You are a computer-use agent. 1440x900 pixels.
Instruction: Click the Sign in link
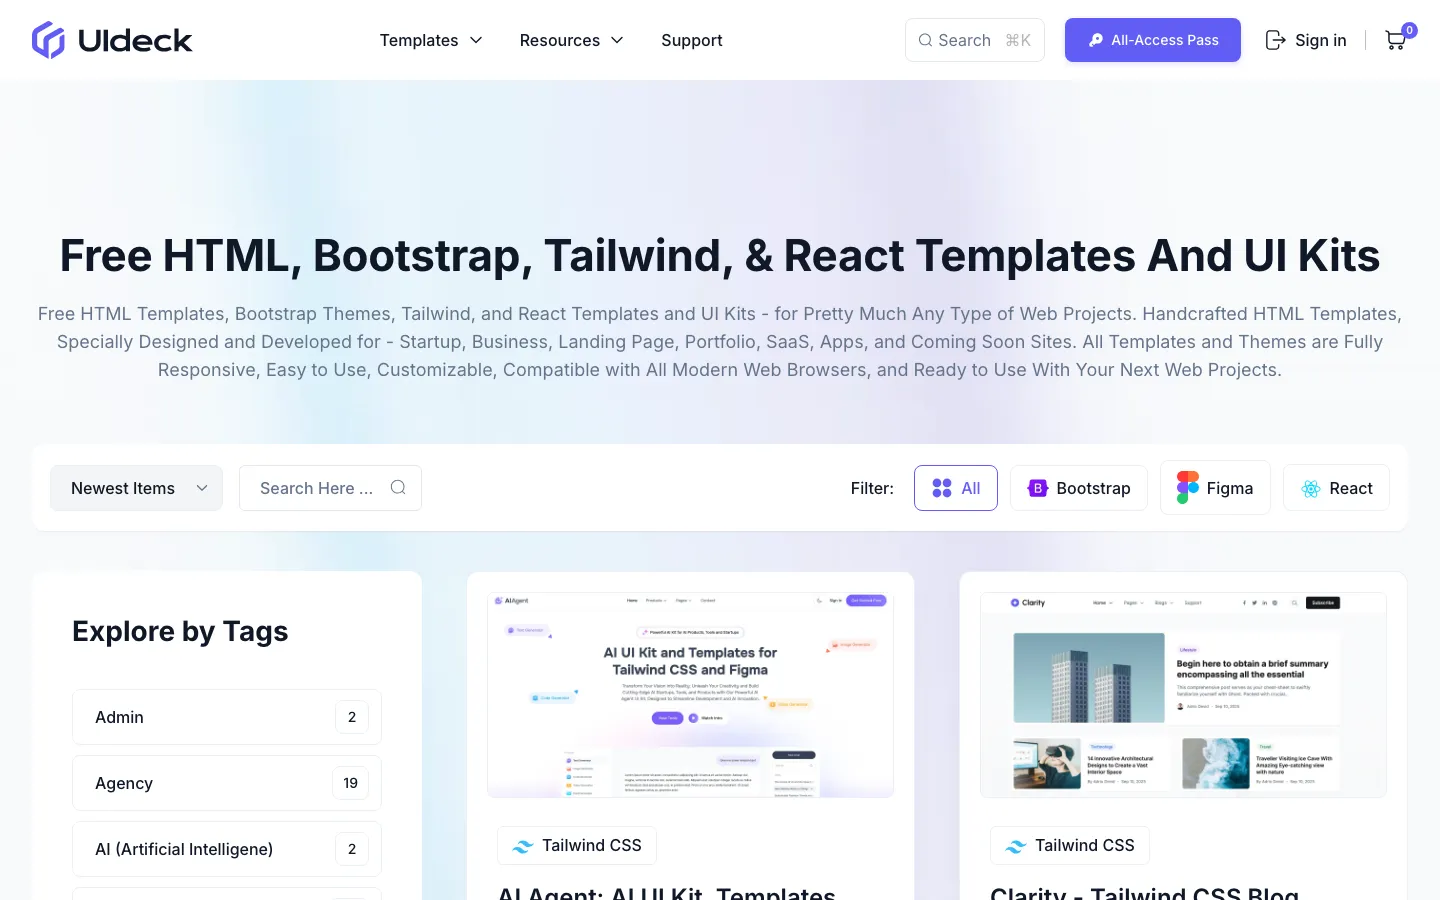[x=1306, y=40]
